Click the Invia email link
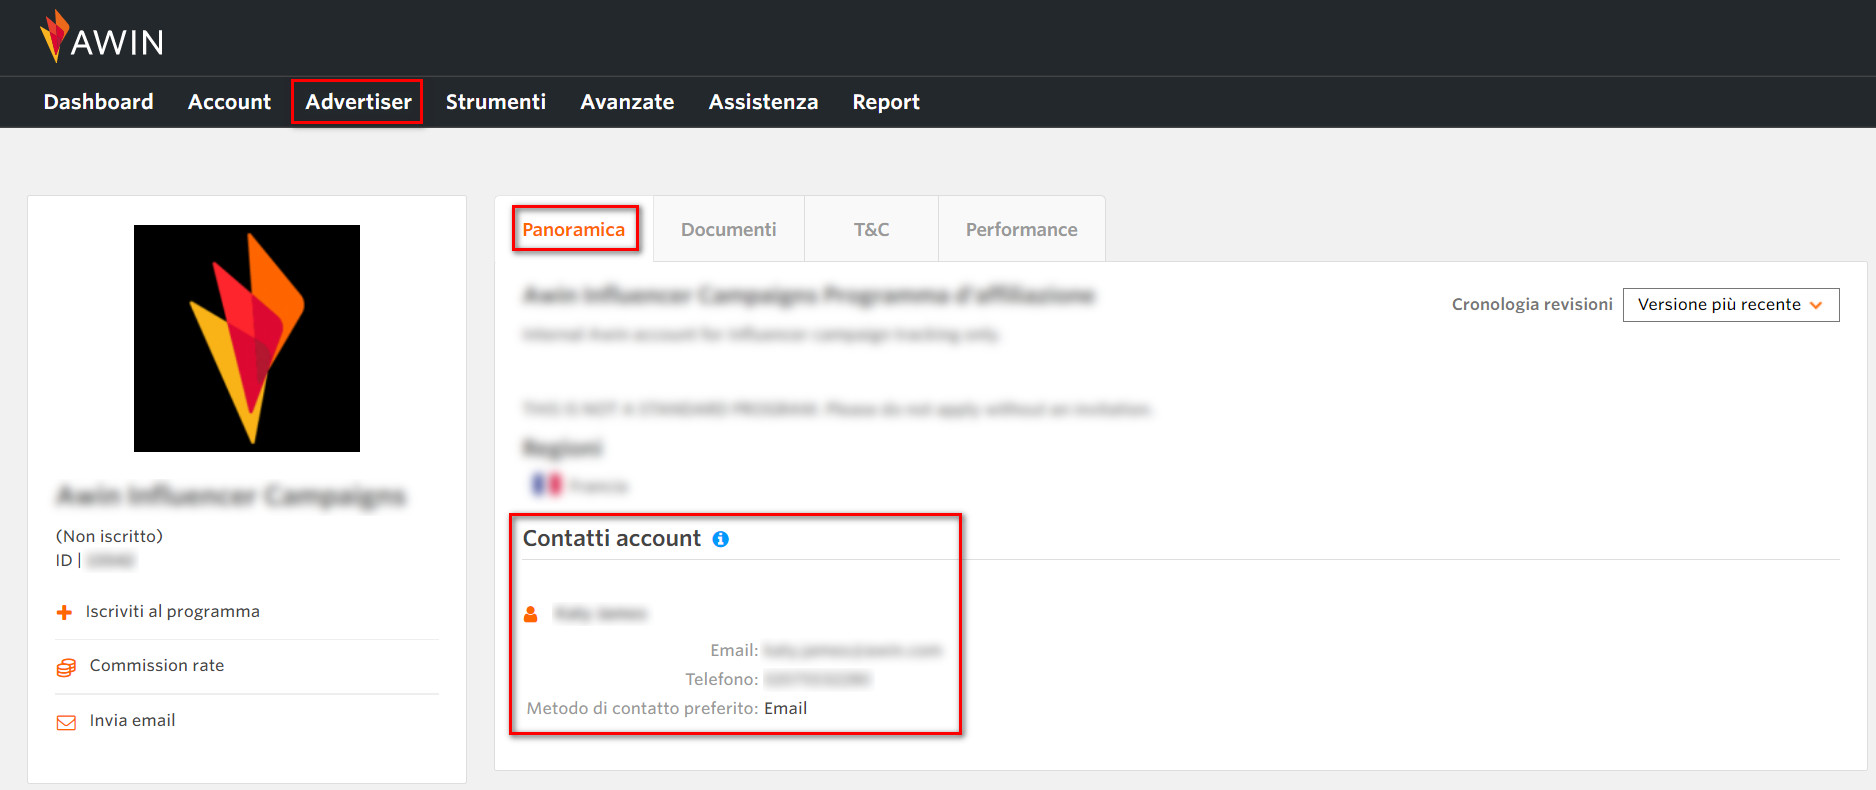Viewport: 1876px width, 790px height. [x=132, y=721]
